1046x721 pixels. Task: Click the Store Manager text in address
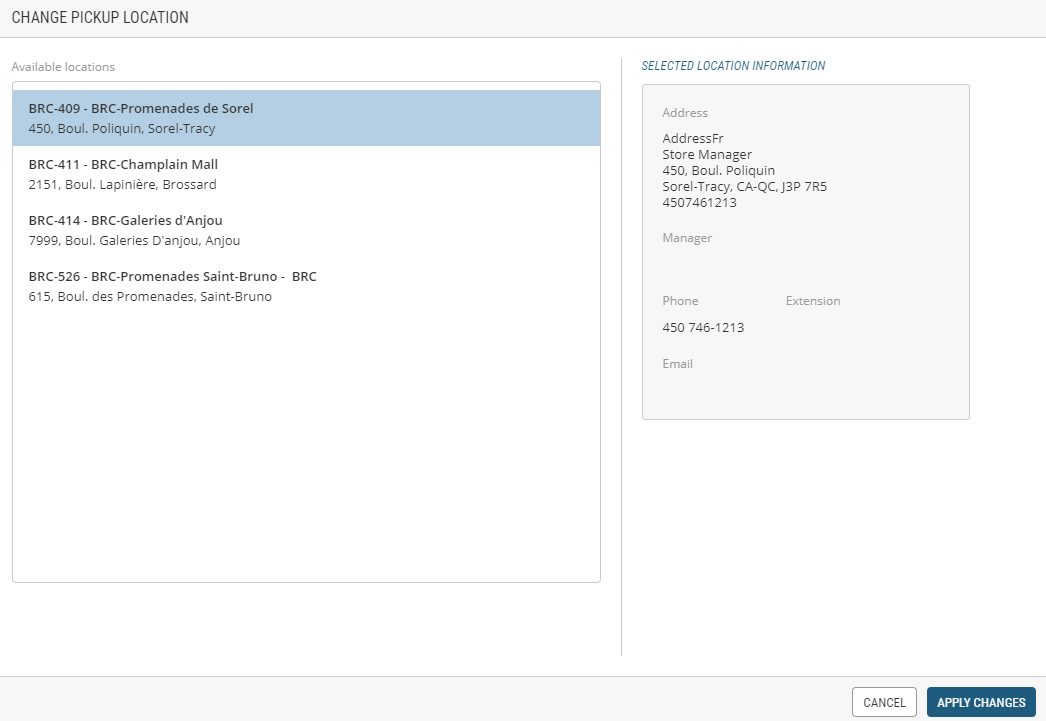point(707,154)
